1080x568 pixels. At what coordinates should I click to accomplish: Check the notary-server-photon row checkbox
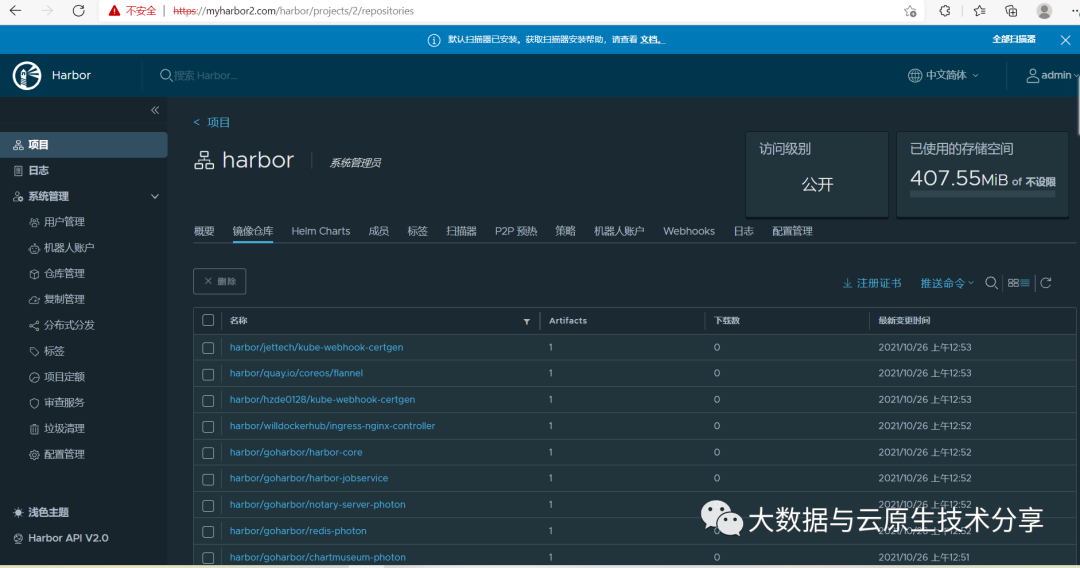tap(208, 505)
